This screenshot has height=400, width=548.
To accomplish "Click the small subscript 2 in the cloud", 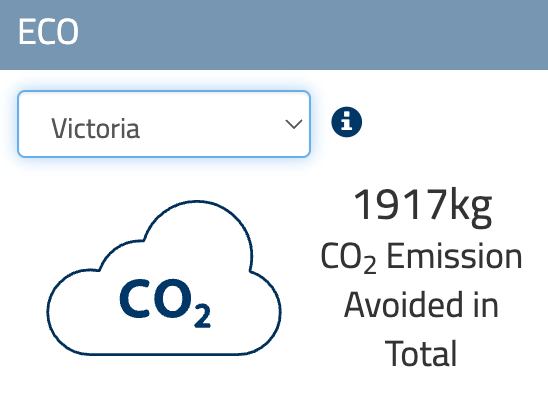I will [x=202, y=316].
